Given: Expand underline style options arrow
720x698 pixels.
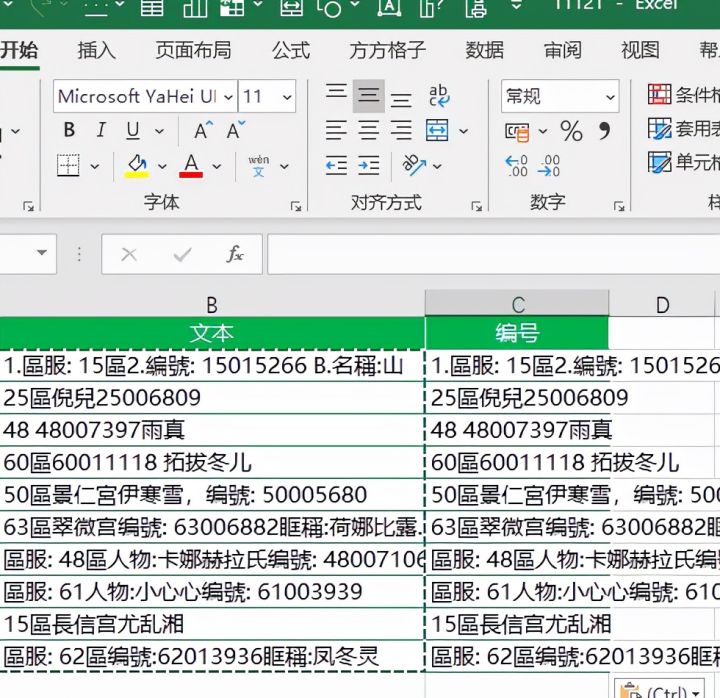Looking at the screenshot, I should click(159, 131).
